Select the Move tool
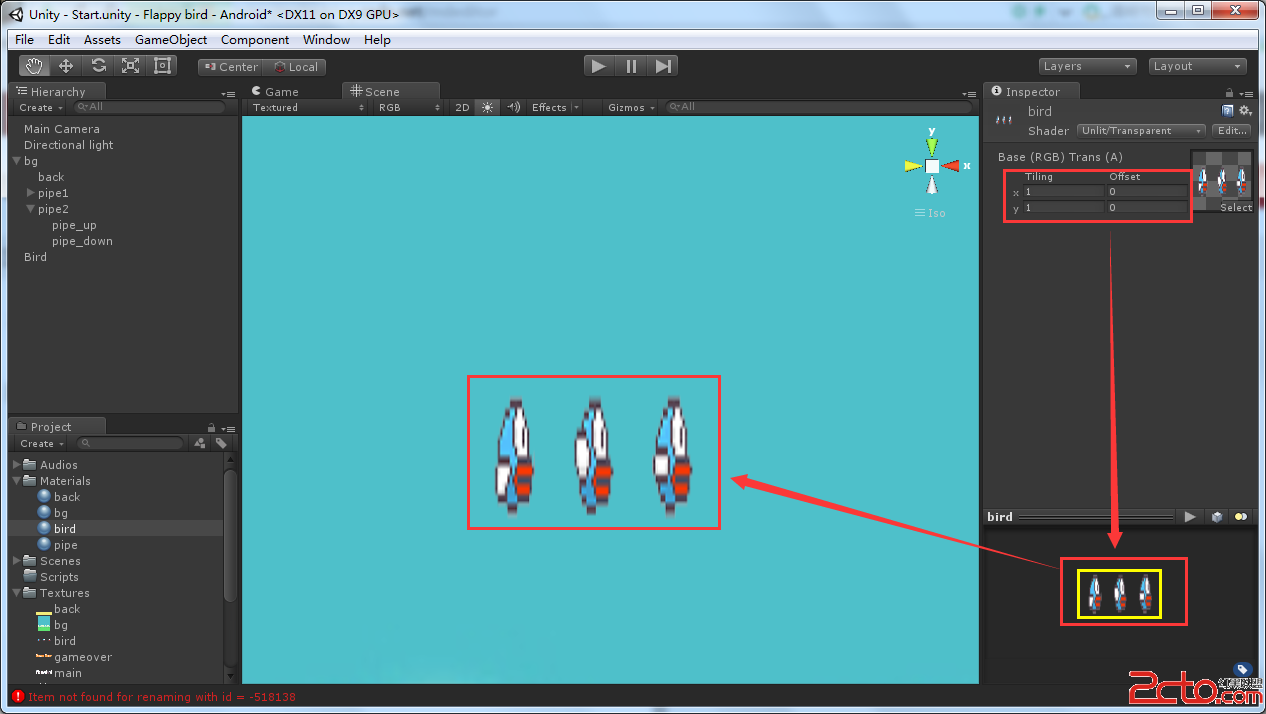This screenshot has height=714, width=1266. tap(66, 66)
